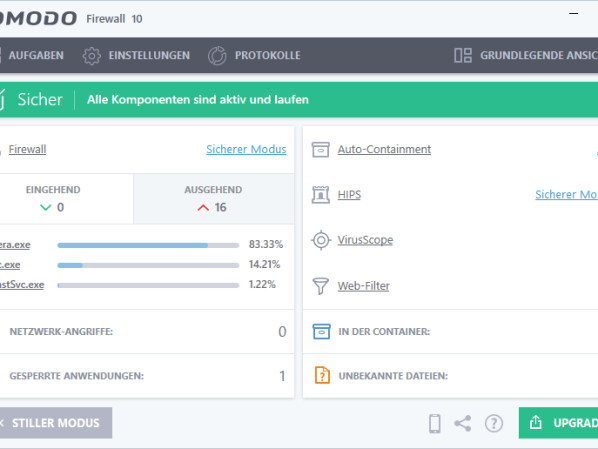
Task: Click the Netzwerk-Angriffe count 0
Action: 282,332
